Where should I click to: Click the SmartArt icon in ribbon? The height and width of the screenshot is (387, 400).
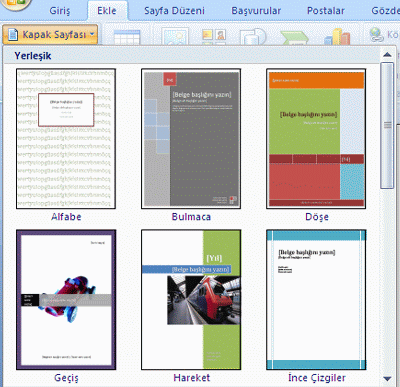pos(294,37)
